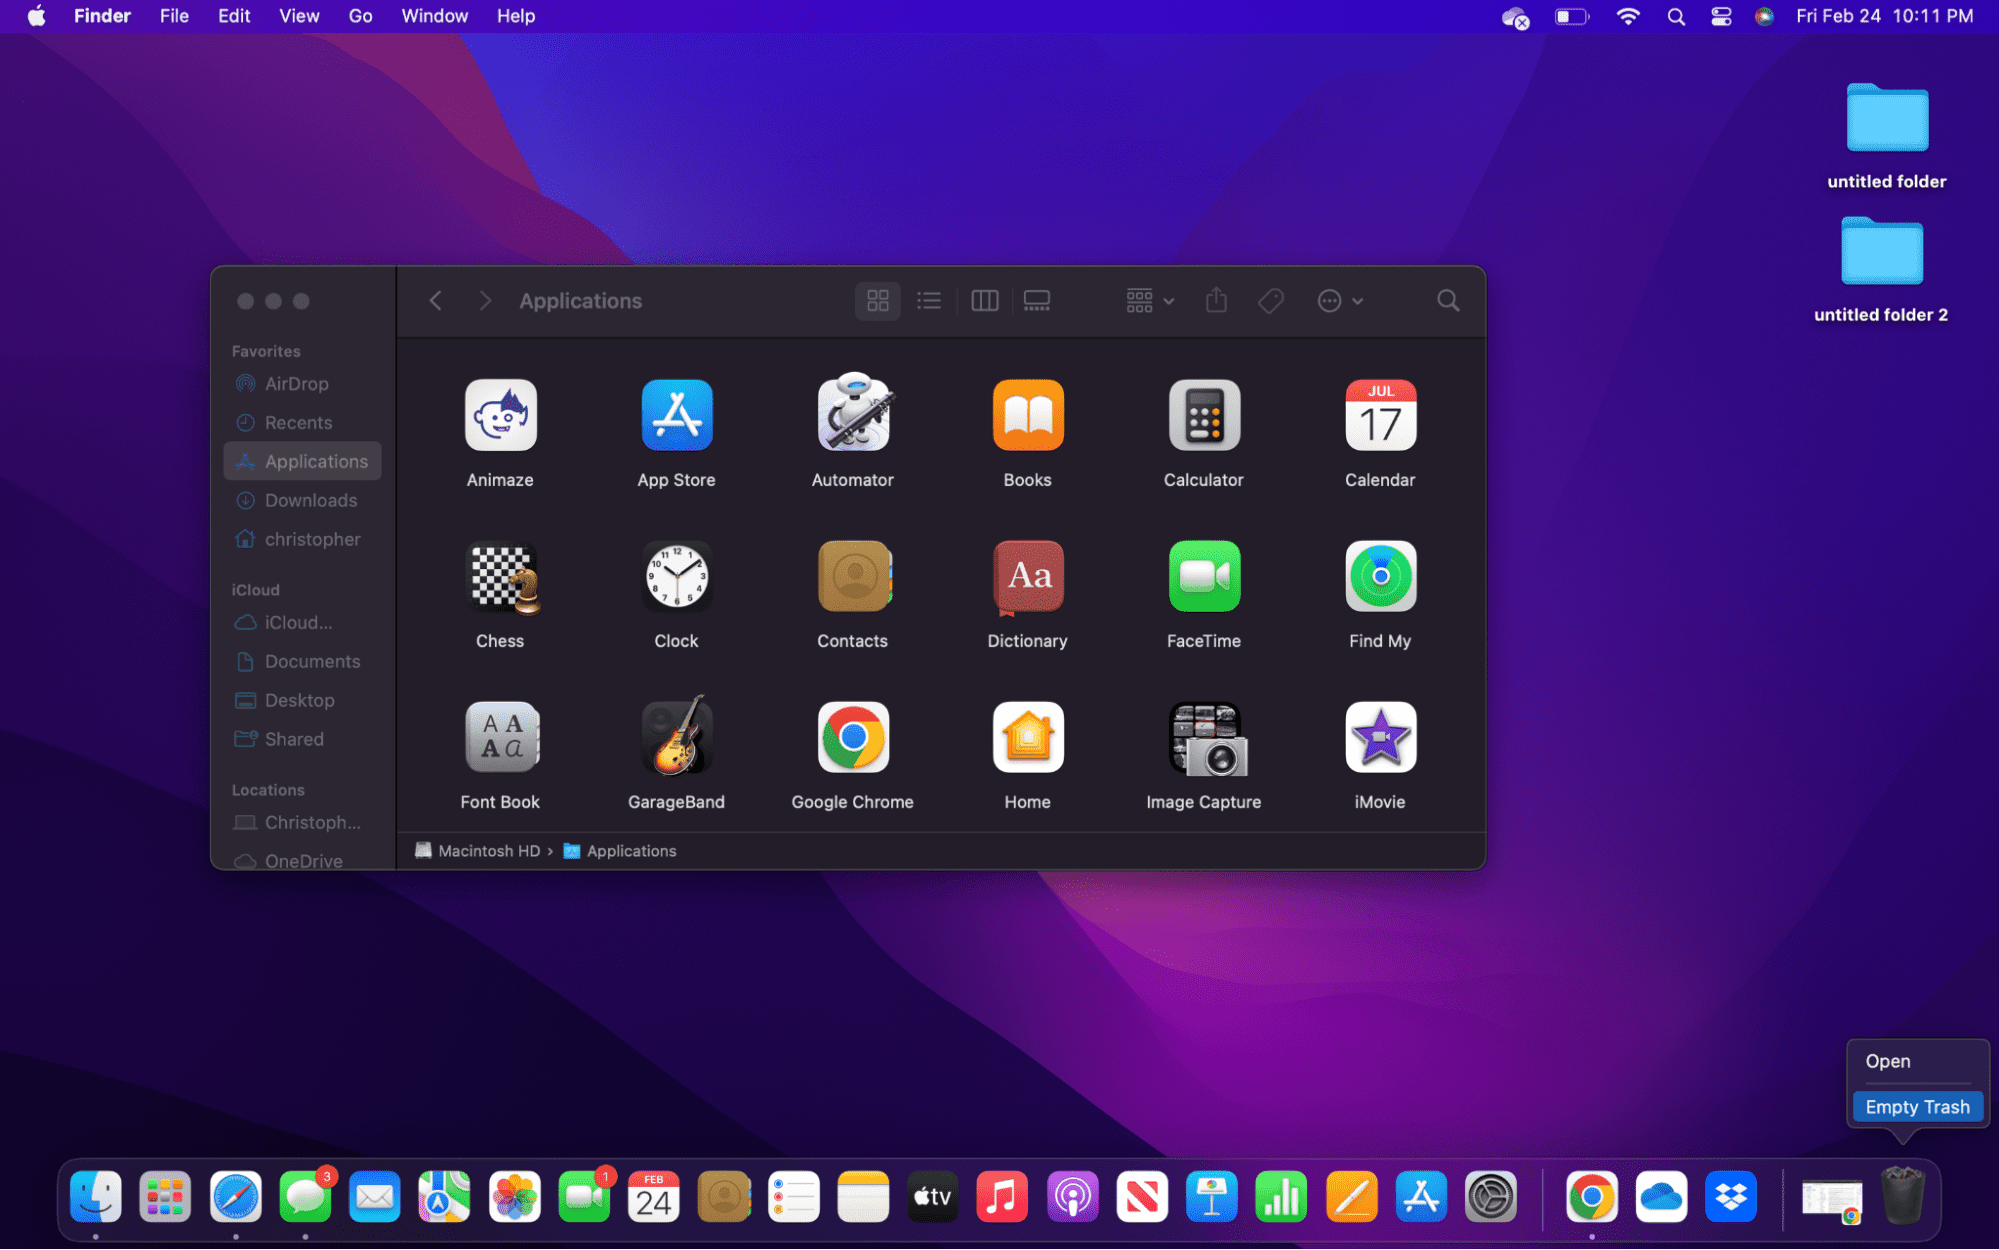Click Spotlight search in the menu bar
Screen dimensions: 1999x1250
[1676, 16]
